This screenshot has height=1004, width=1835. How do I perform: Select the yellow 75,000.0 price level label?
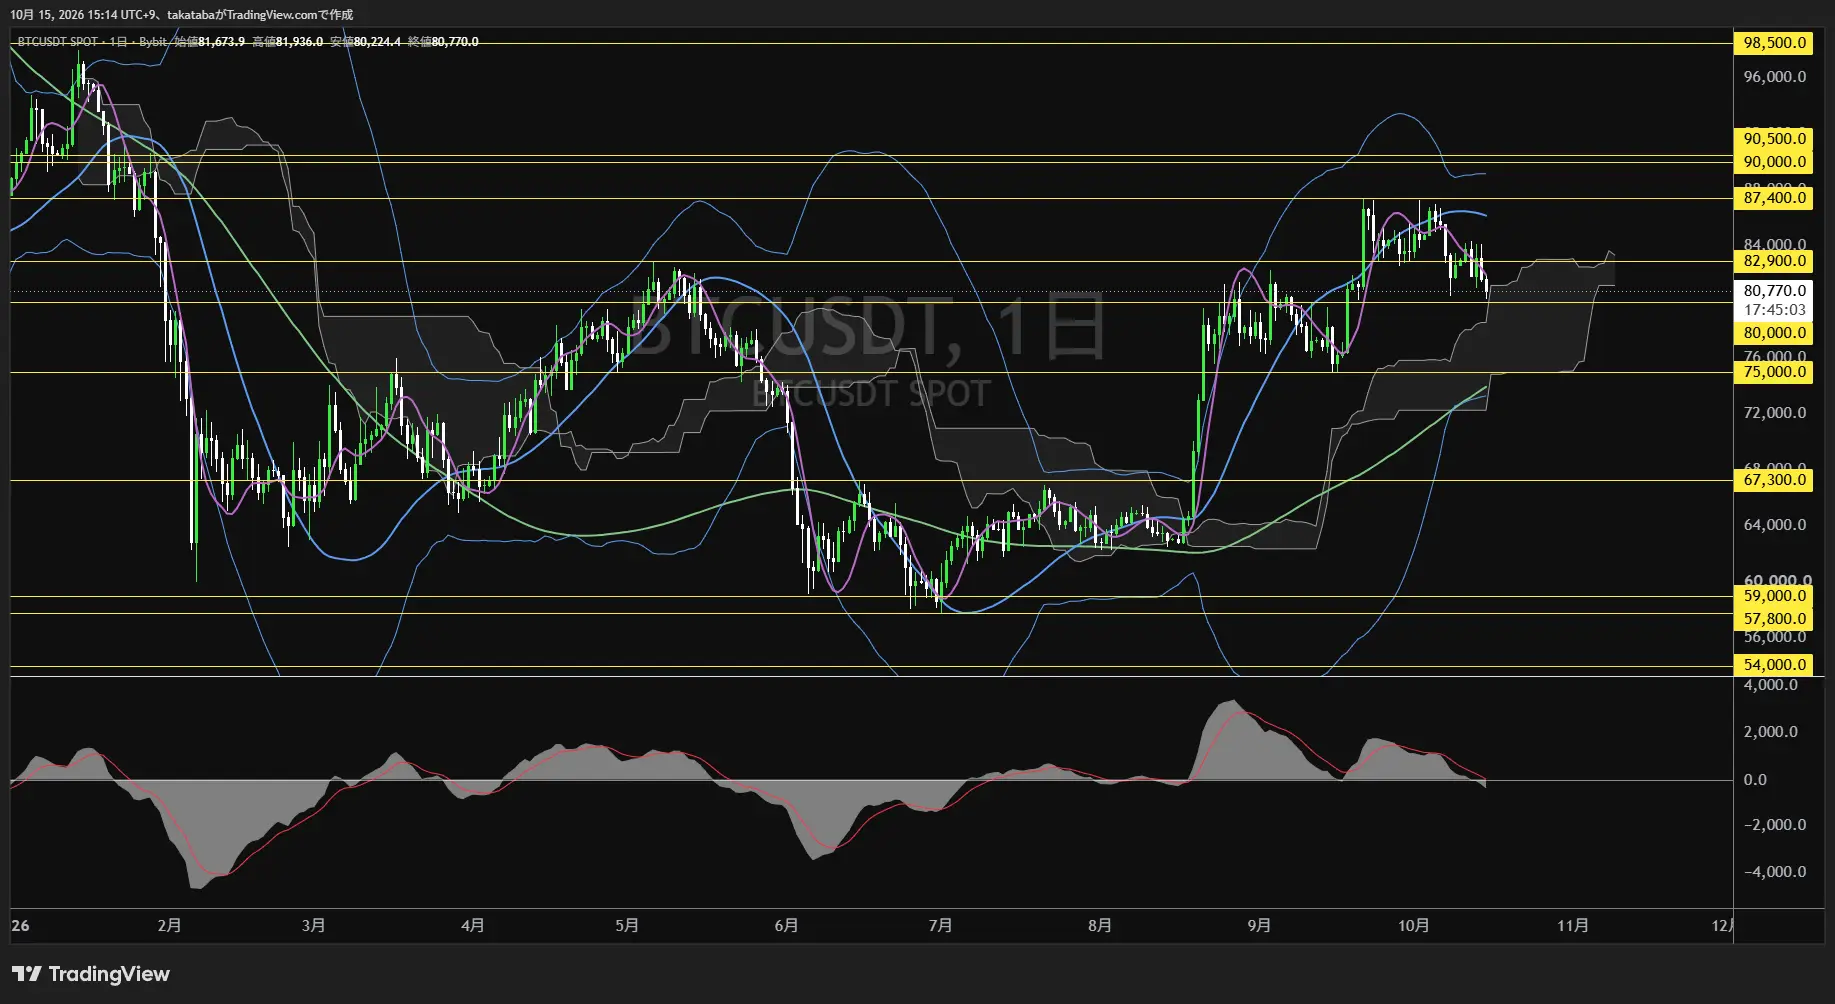pos(1775,372)
